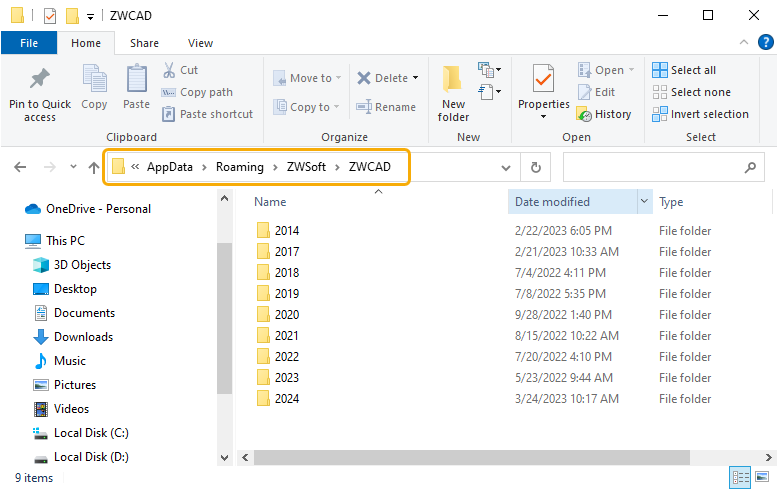Refresh the current folder view

(x=536, y=168)
